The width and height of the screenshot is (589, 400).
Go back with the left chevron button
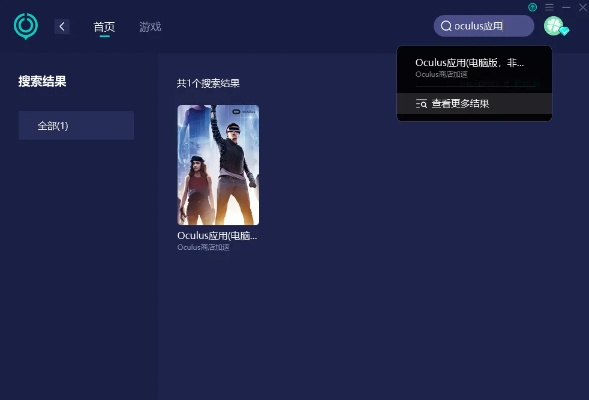pos(62,27)
